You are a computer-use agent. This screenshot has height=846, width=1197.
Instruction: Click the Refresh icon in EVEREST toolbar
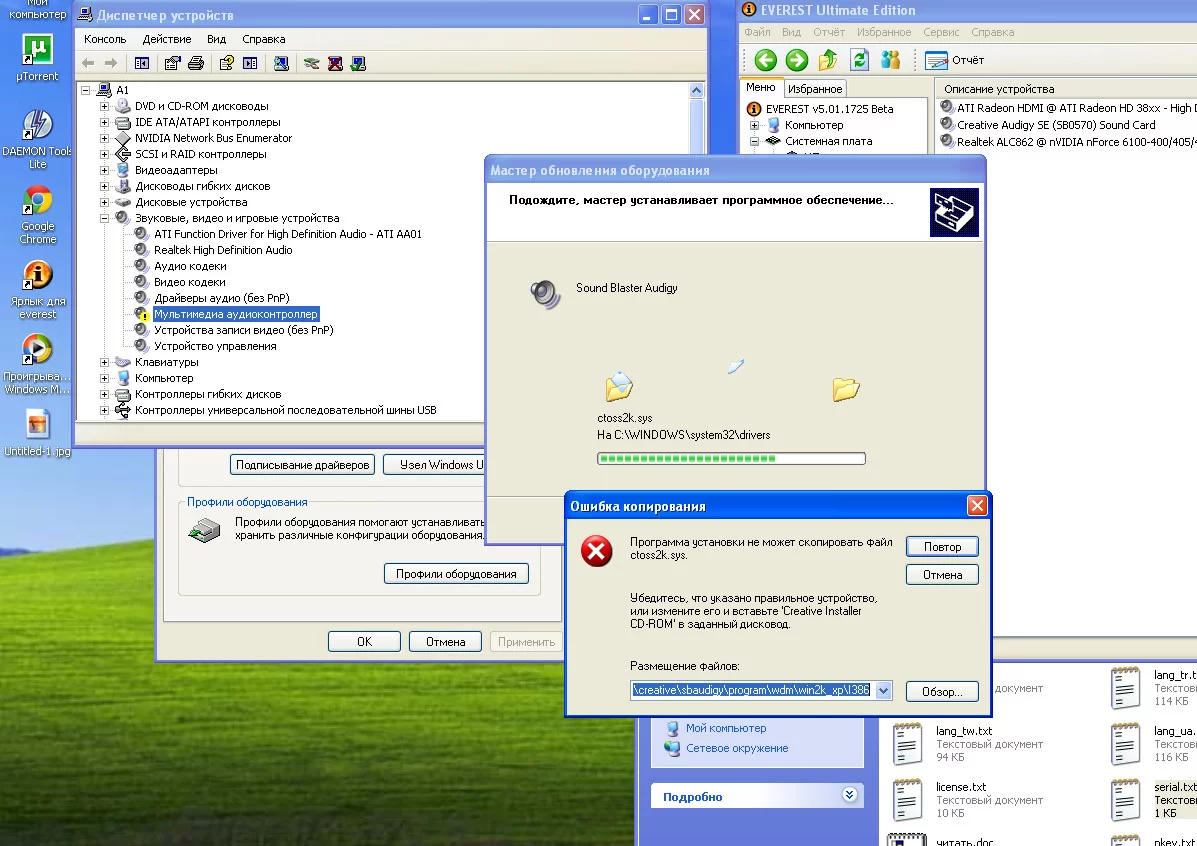858,60
